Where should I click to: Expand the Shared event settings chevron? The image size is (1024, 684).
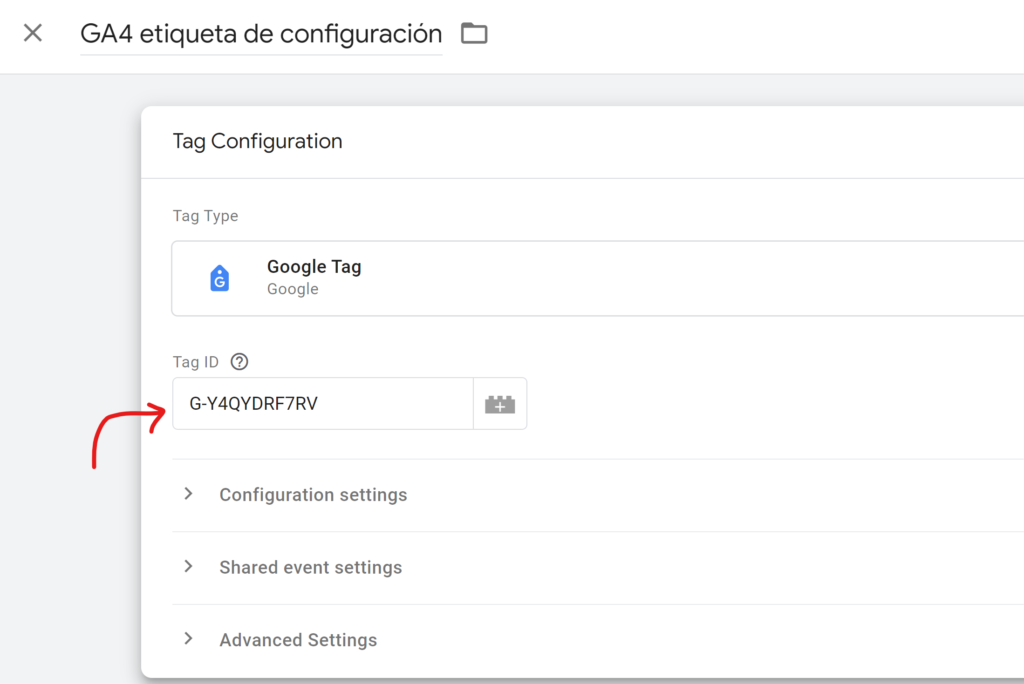coord(189,566)
